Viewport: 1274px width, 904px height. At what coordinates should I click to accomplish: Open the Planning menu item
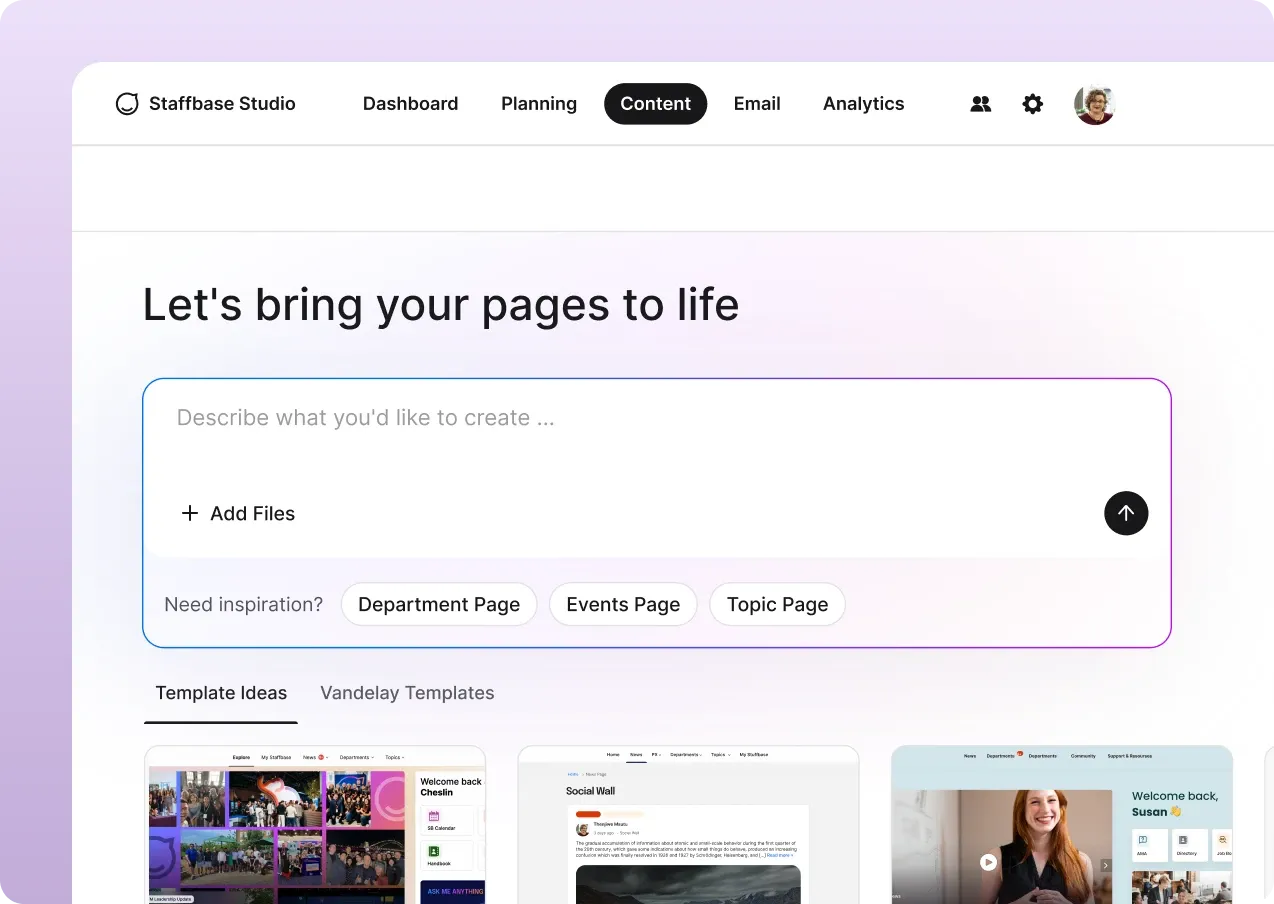pyautogui.click(x=539, y=103)
